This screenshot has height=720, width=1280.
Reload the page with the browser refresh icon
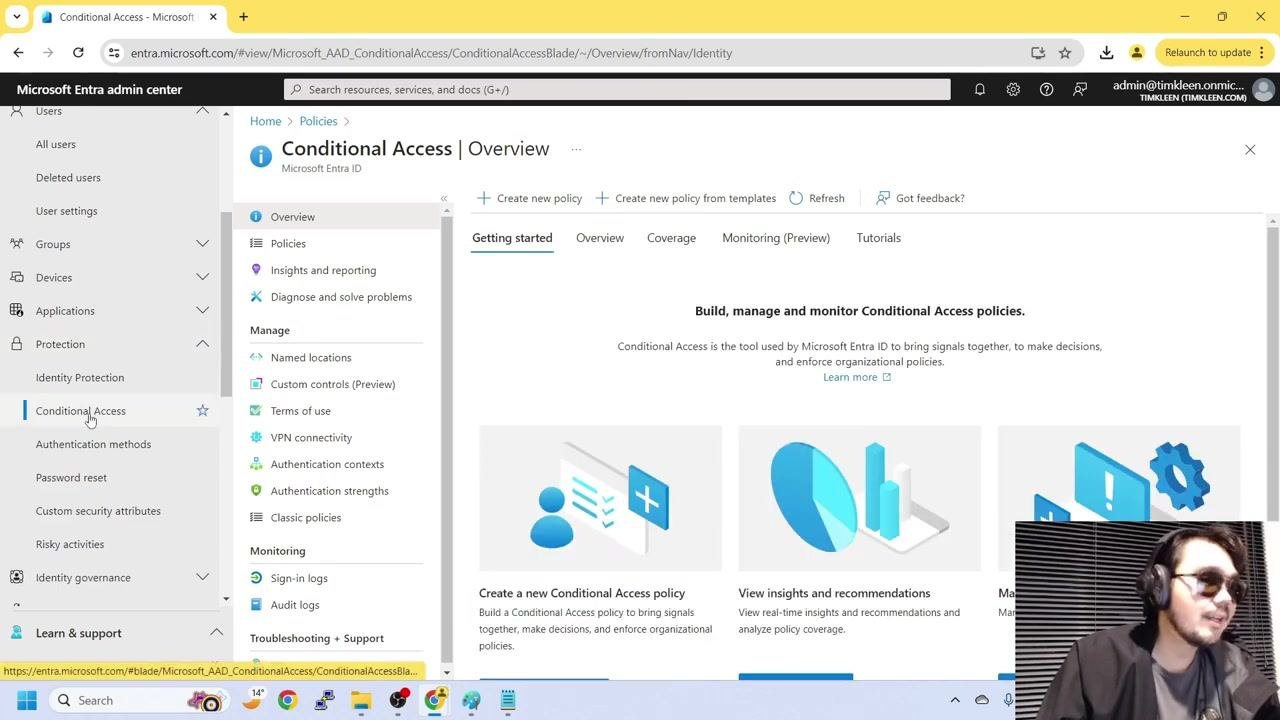pyautogui.click(x=78, y=52)
